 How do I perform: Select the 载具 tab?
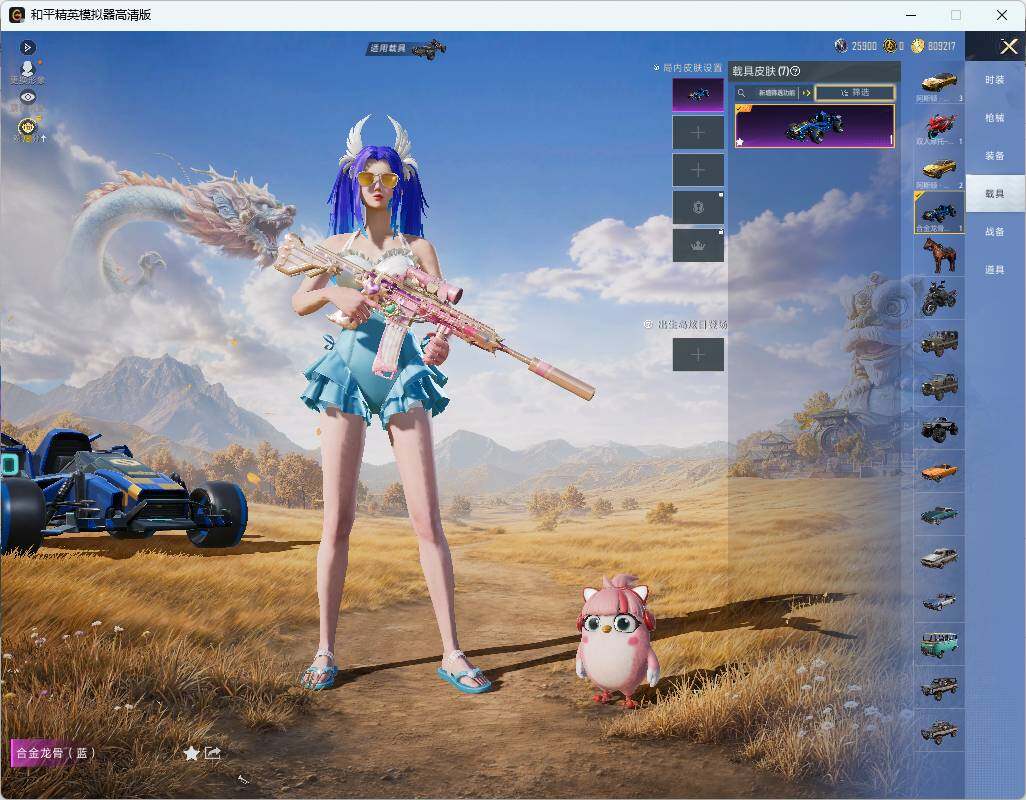point(995,194)
